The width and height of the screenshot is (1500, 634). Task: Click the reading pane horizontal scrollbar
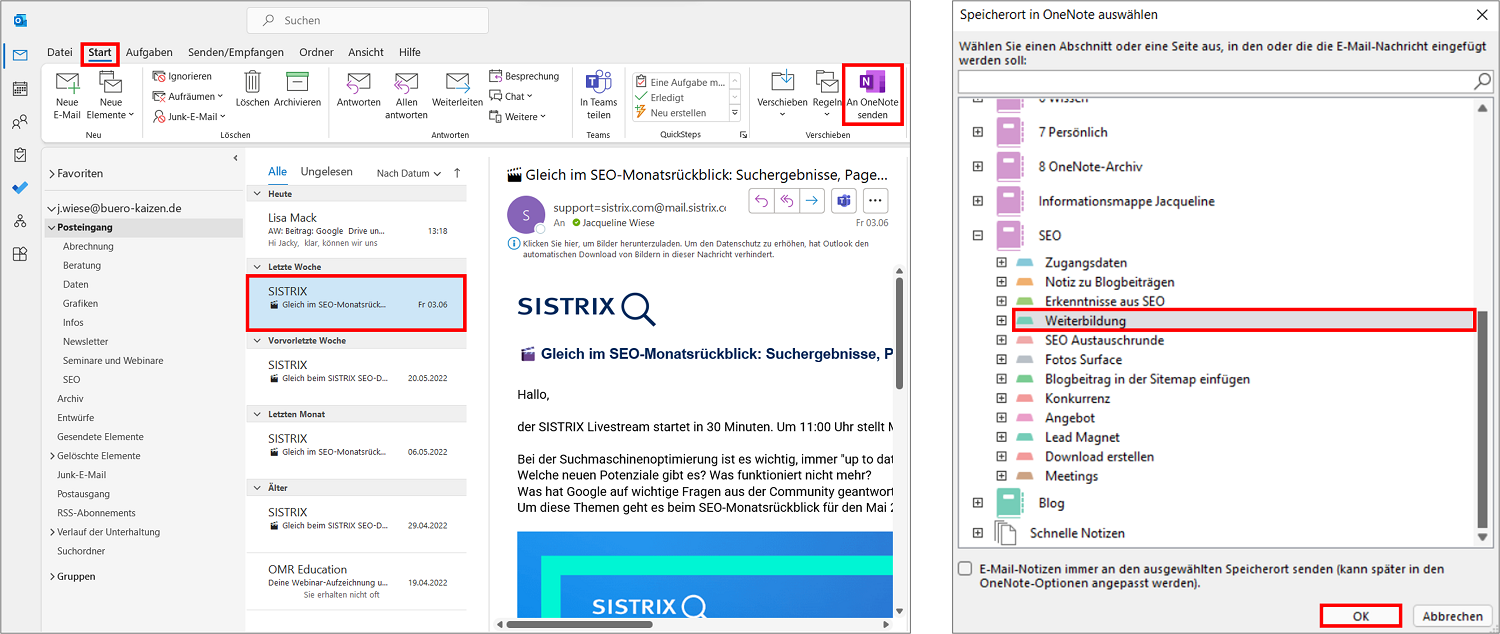click(580, 624)
